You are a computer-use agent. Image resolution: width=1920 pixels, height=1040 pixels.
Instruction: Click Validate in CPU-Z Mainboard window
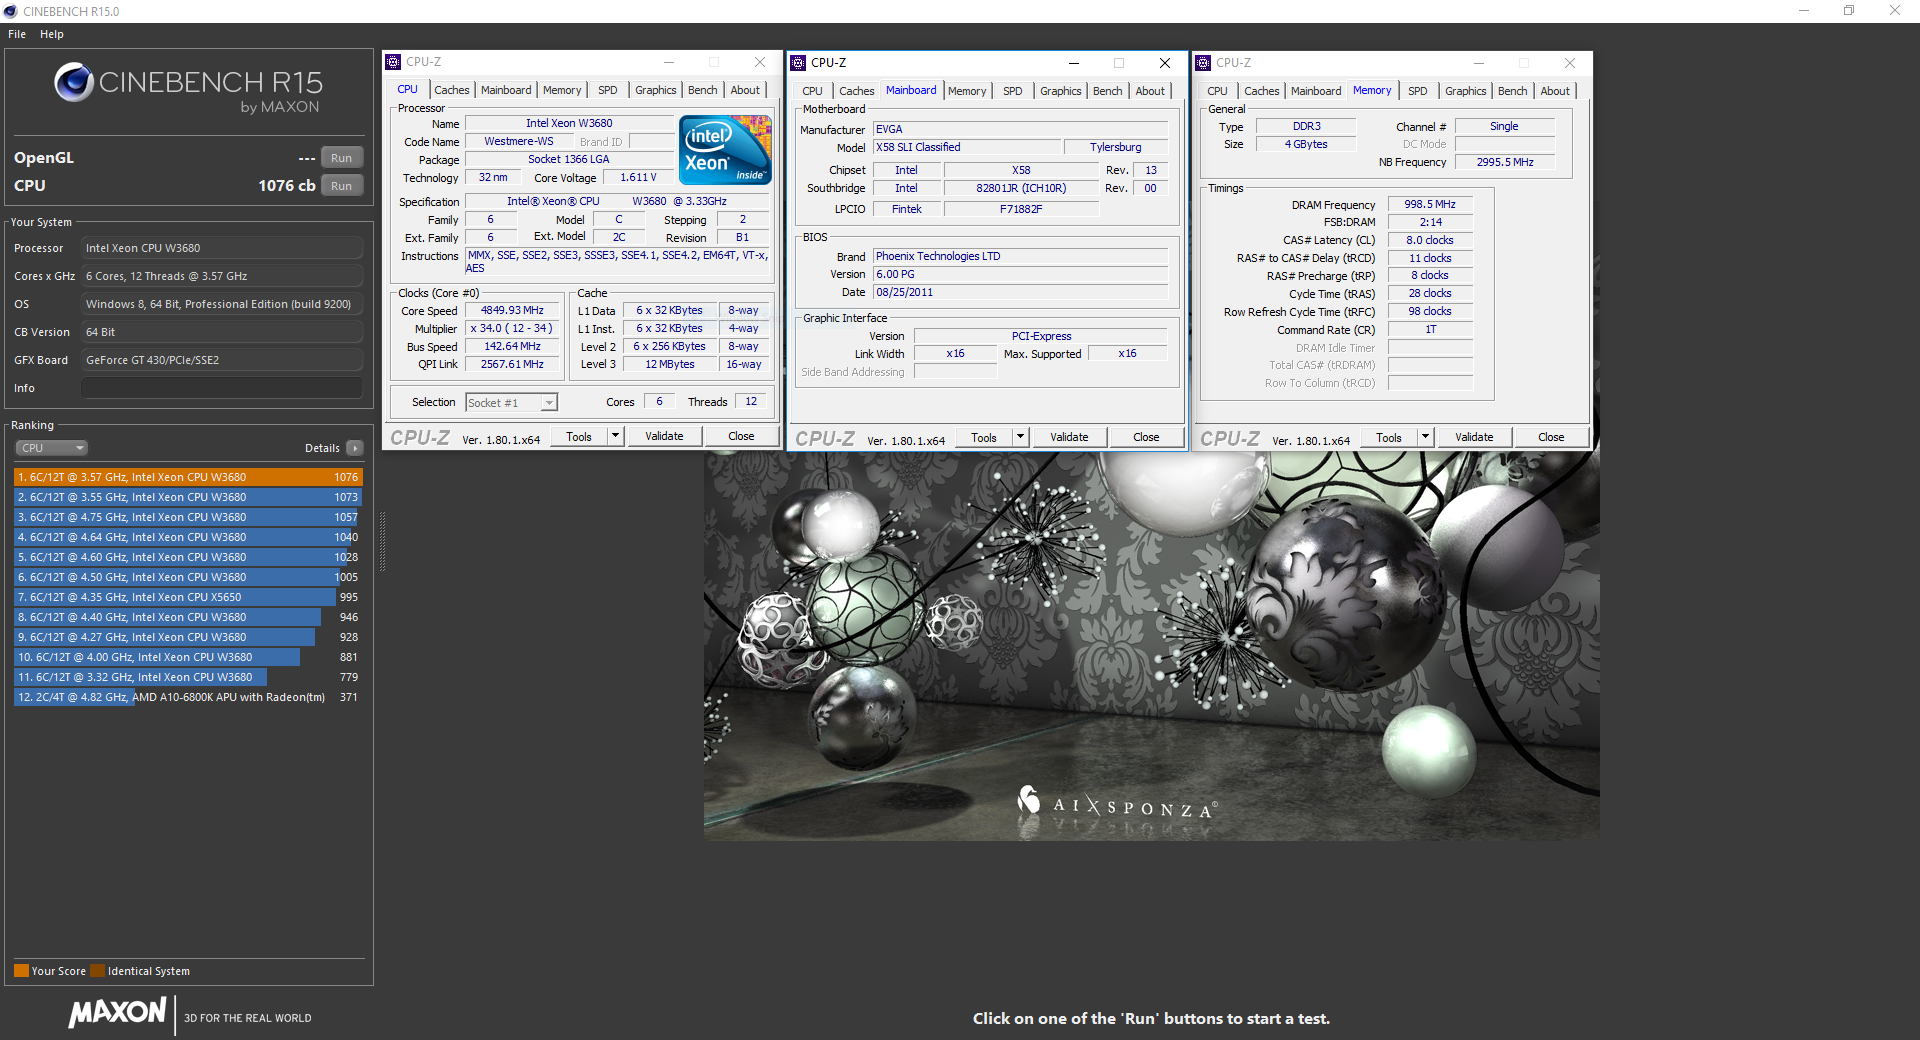[1069, 437]
